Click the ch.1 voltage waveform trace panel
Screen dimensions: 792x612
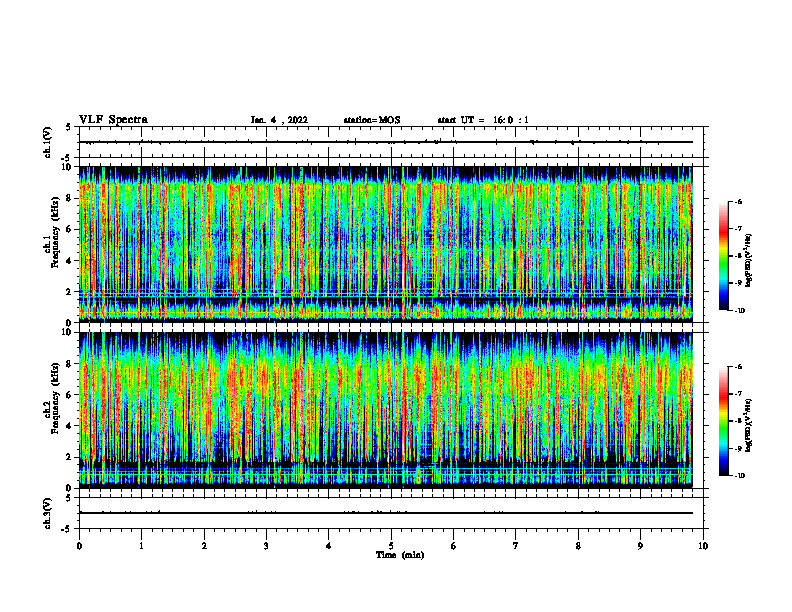click(391, 142)
